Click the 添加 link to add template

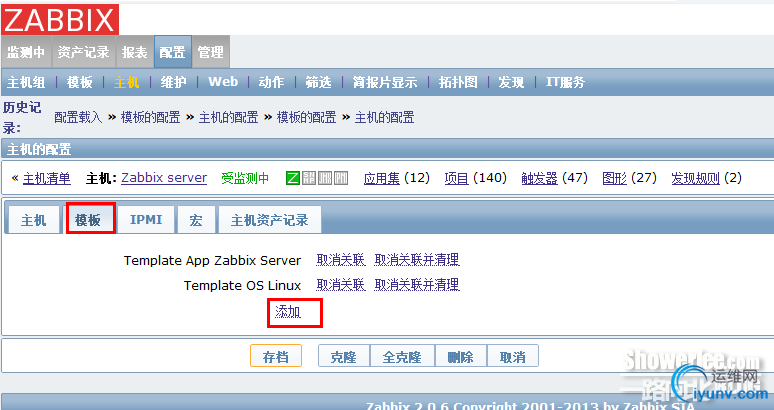tap(288, 312)
